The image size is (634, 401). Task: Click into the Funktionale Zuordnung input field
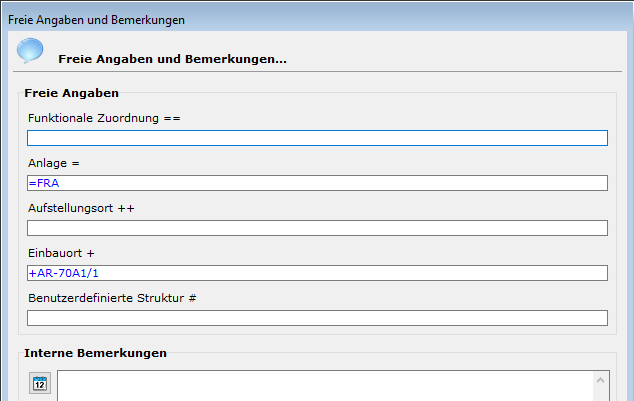[x=317, y=138]
